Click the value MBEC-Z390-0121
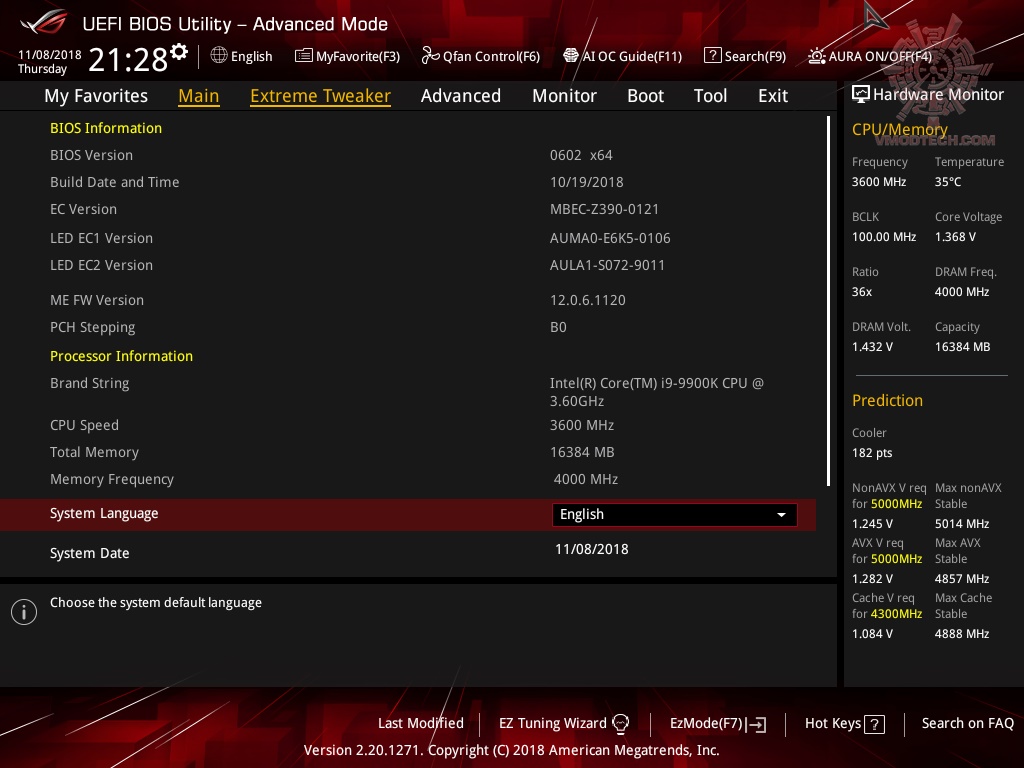Screen dimensions: 1024x768 [604, 210]
